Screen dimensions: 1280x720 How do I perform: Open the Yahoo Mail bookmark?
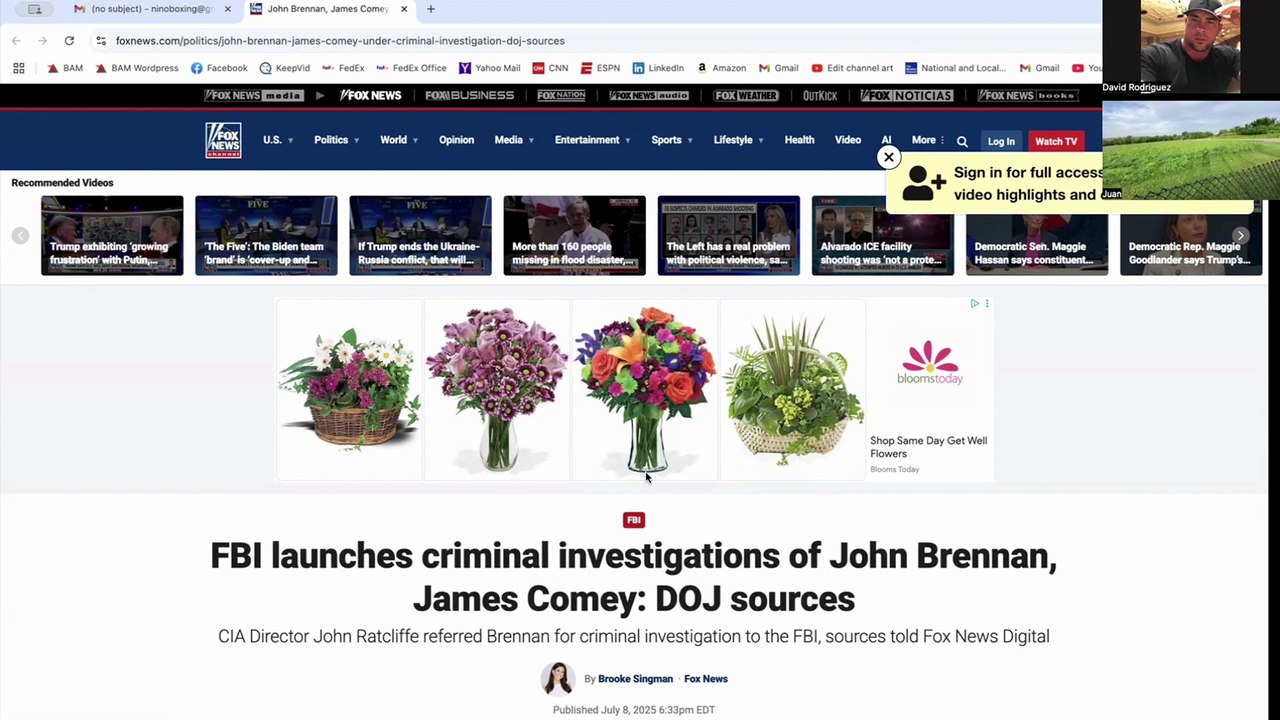point(490,68)
